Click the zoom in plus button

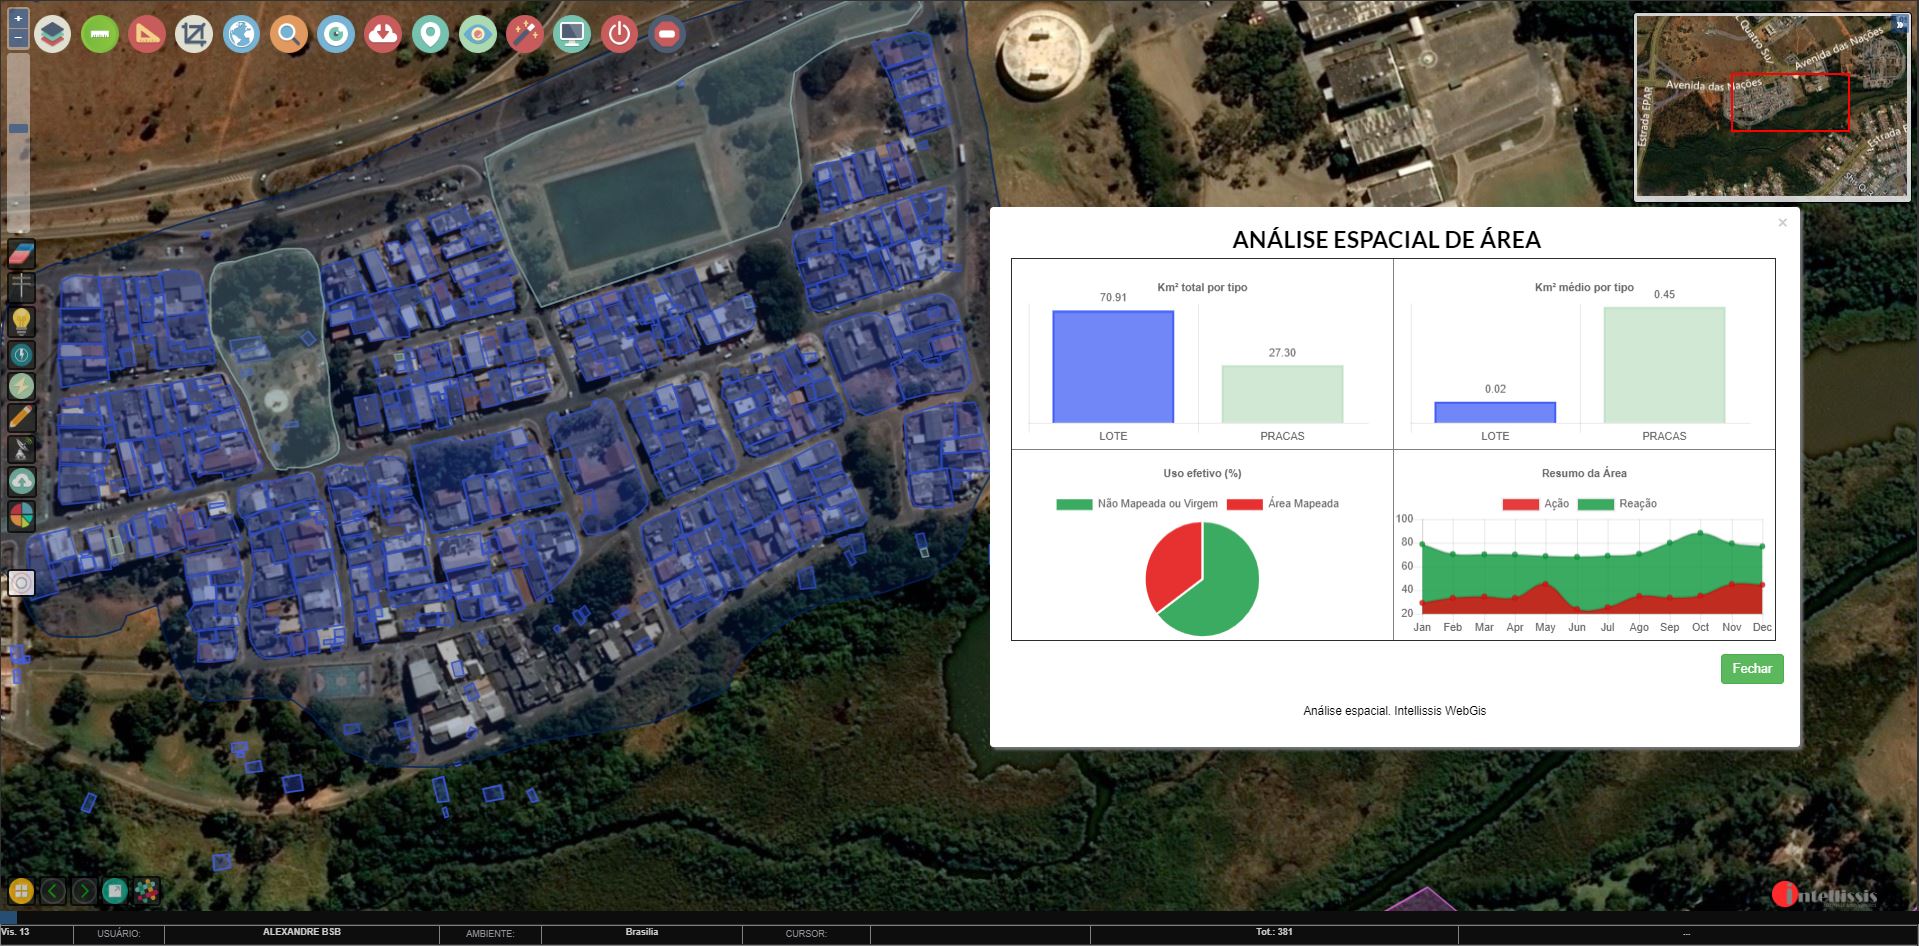[18, 19]
